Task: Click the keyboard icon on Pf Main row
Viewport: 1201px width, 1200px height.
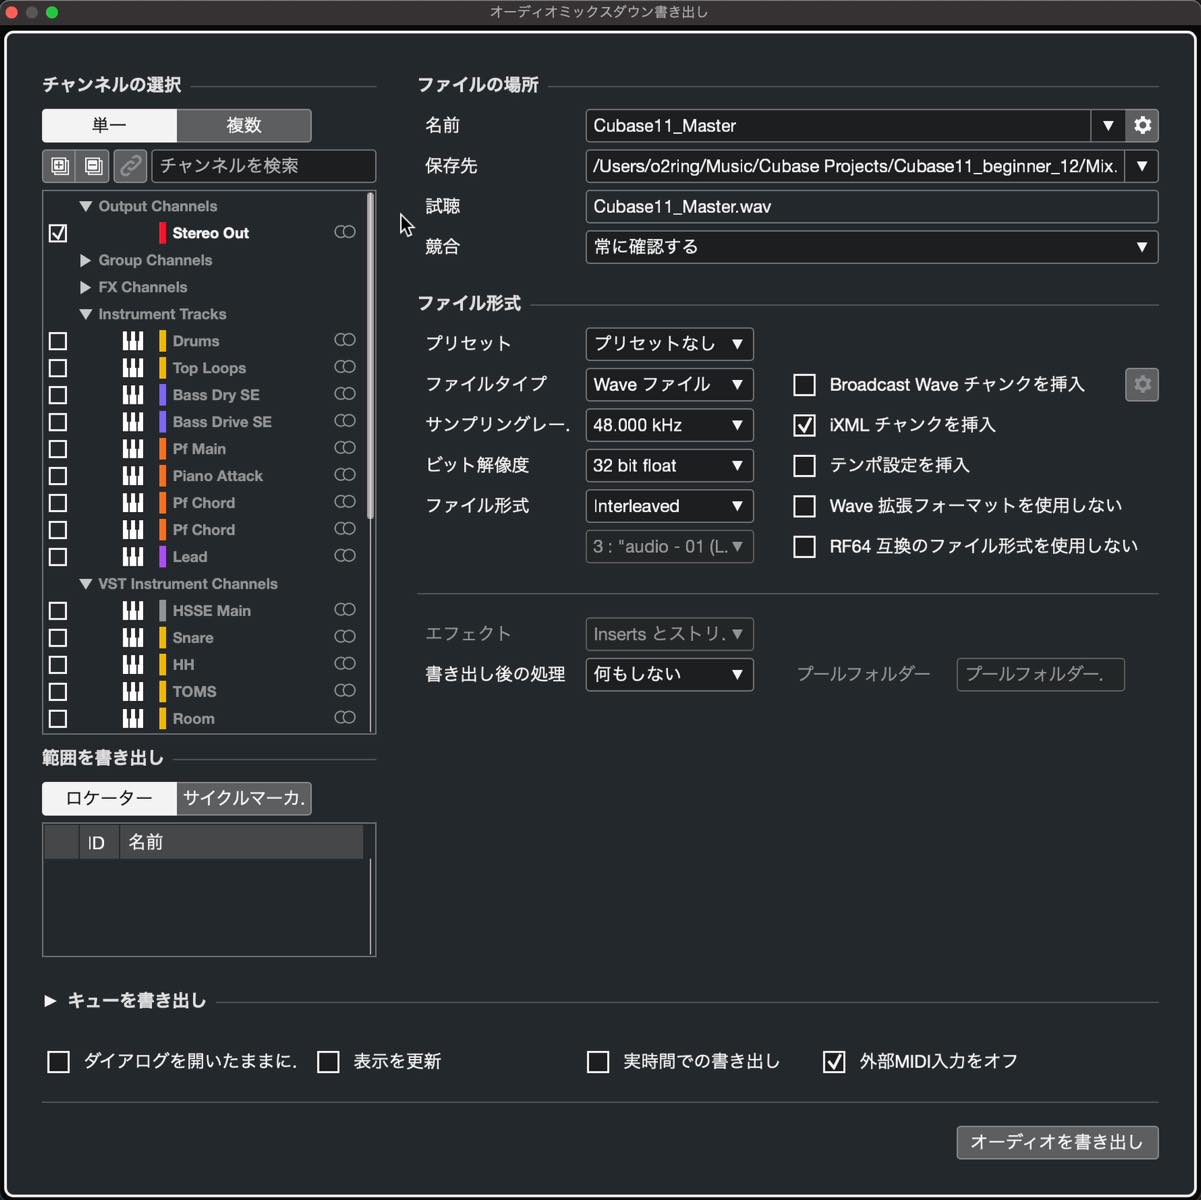Action: [x=133, y=449]
